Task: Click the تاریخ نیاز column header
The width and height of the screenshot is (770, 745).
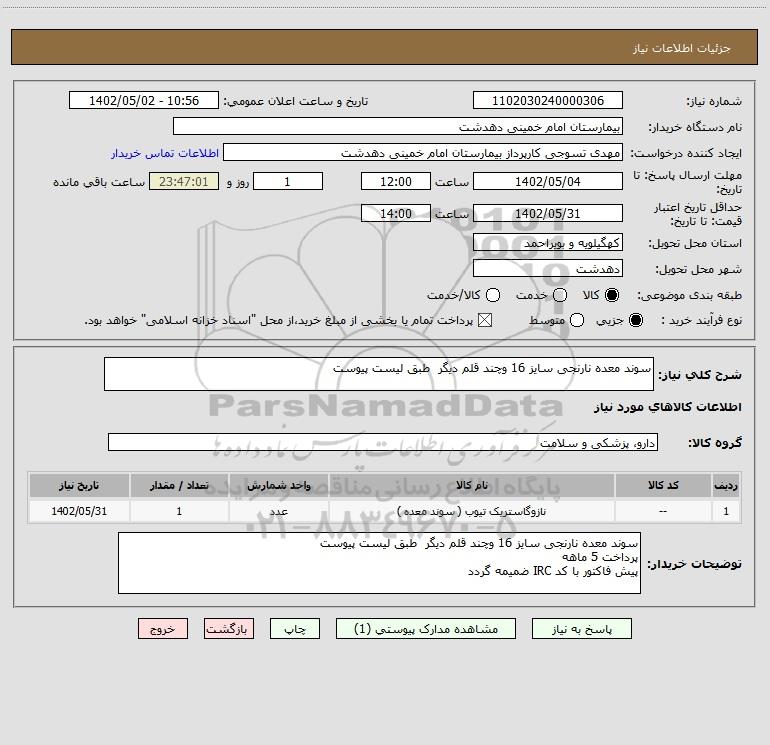Action: pos(79,485)
